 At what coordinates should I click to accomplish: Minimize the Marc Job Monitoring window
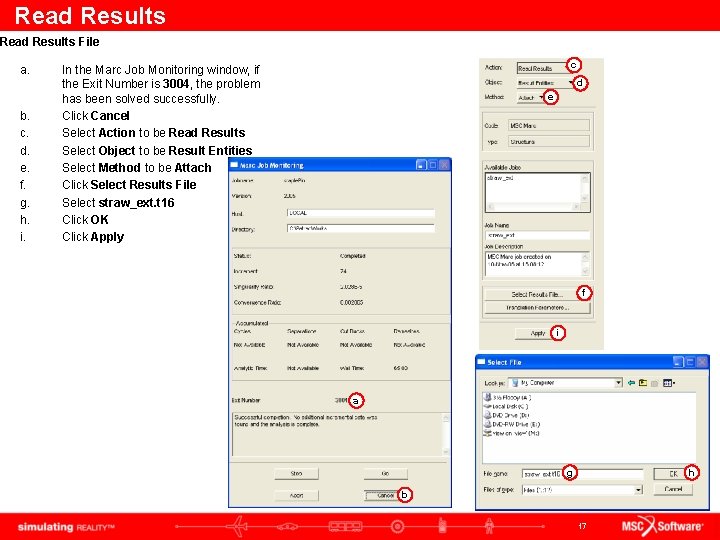(x=421, y=165)
